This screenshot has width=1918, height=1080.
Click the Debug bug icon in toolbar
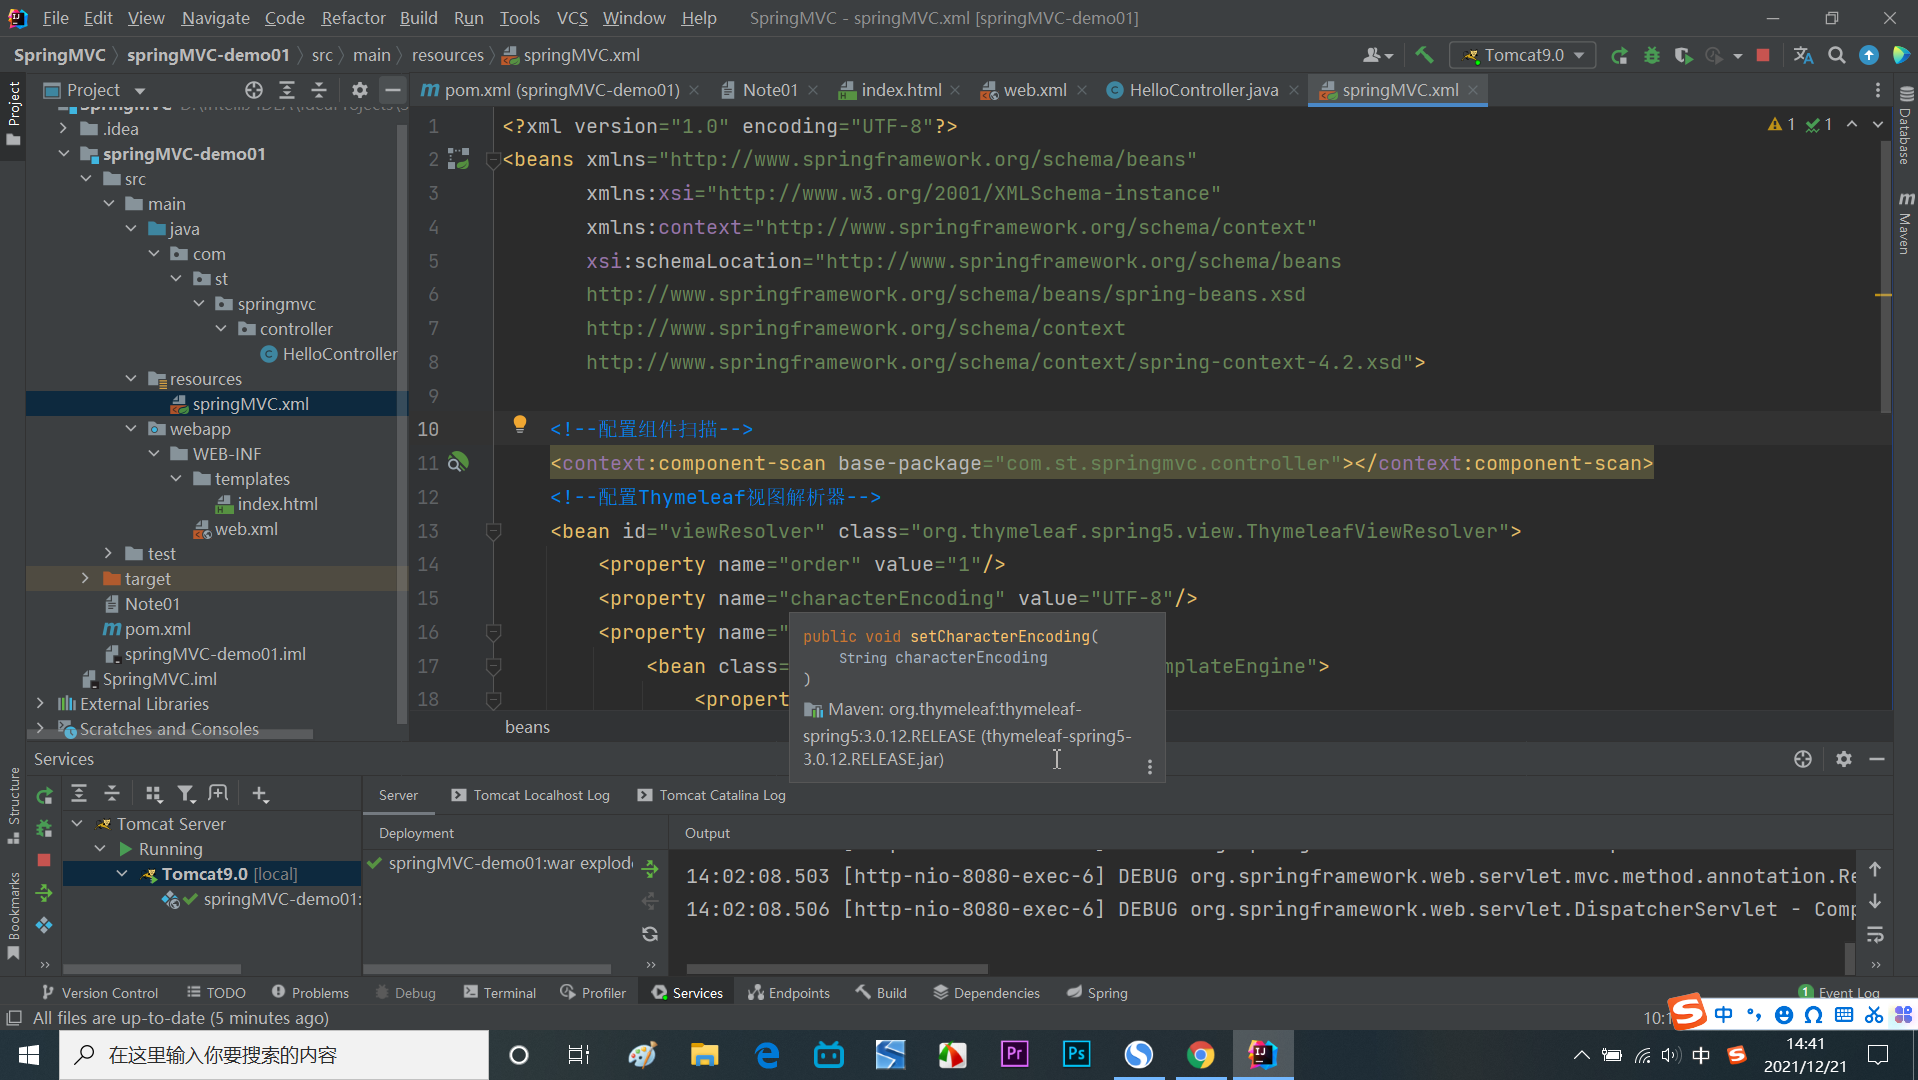1652,55
